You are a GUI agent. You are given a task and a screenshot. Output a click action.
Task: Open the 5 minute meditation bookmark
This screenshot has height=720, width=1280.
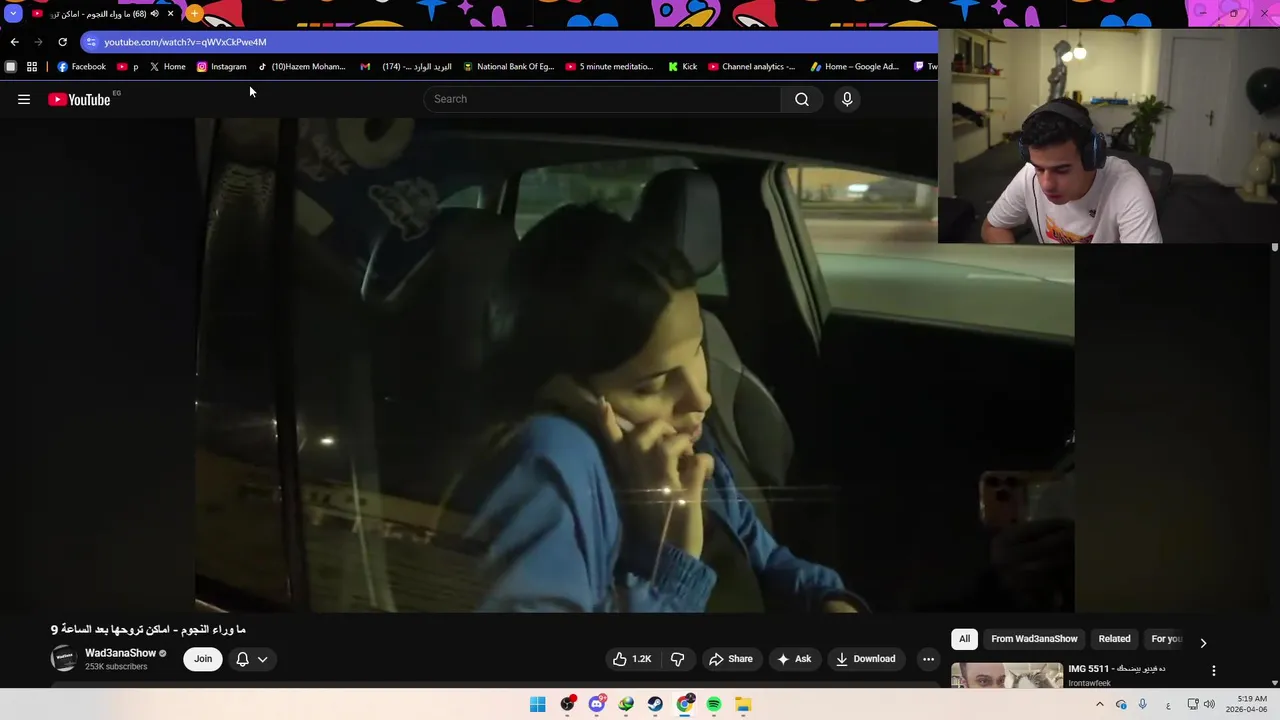click(609, 67)
